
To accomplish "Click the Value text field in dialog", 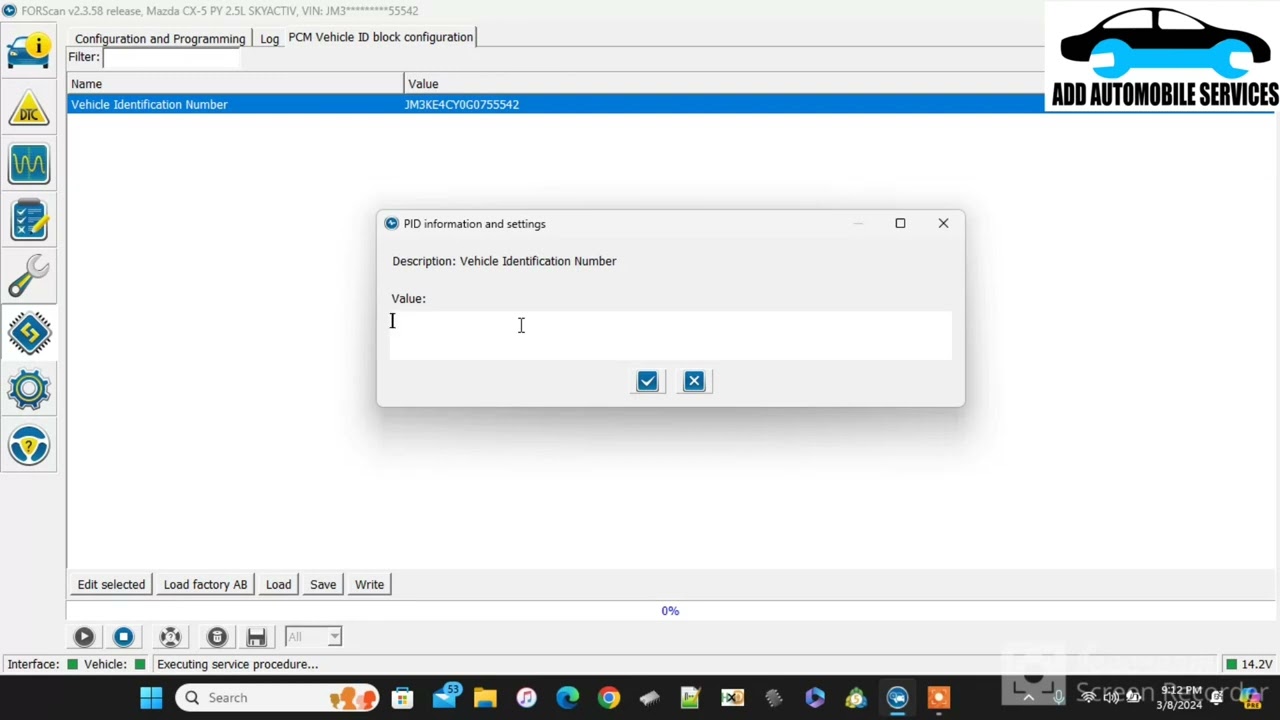I will [670, 335].
